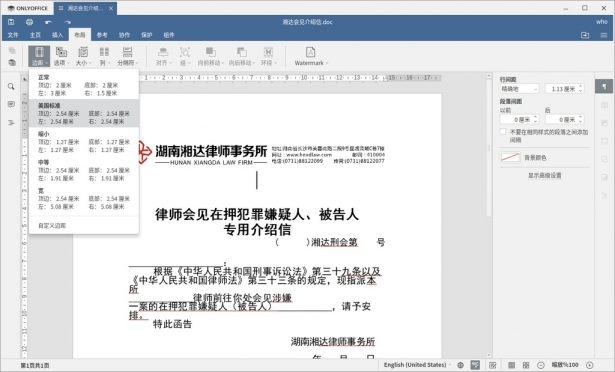Click the copy icon in the toolbar
This screenshot has height=372, width=615.
12,51
